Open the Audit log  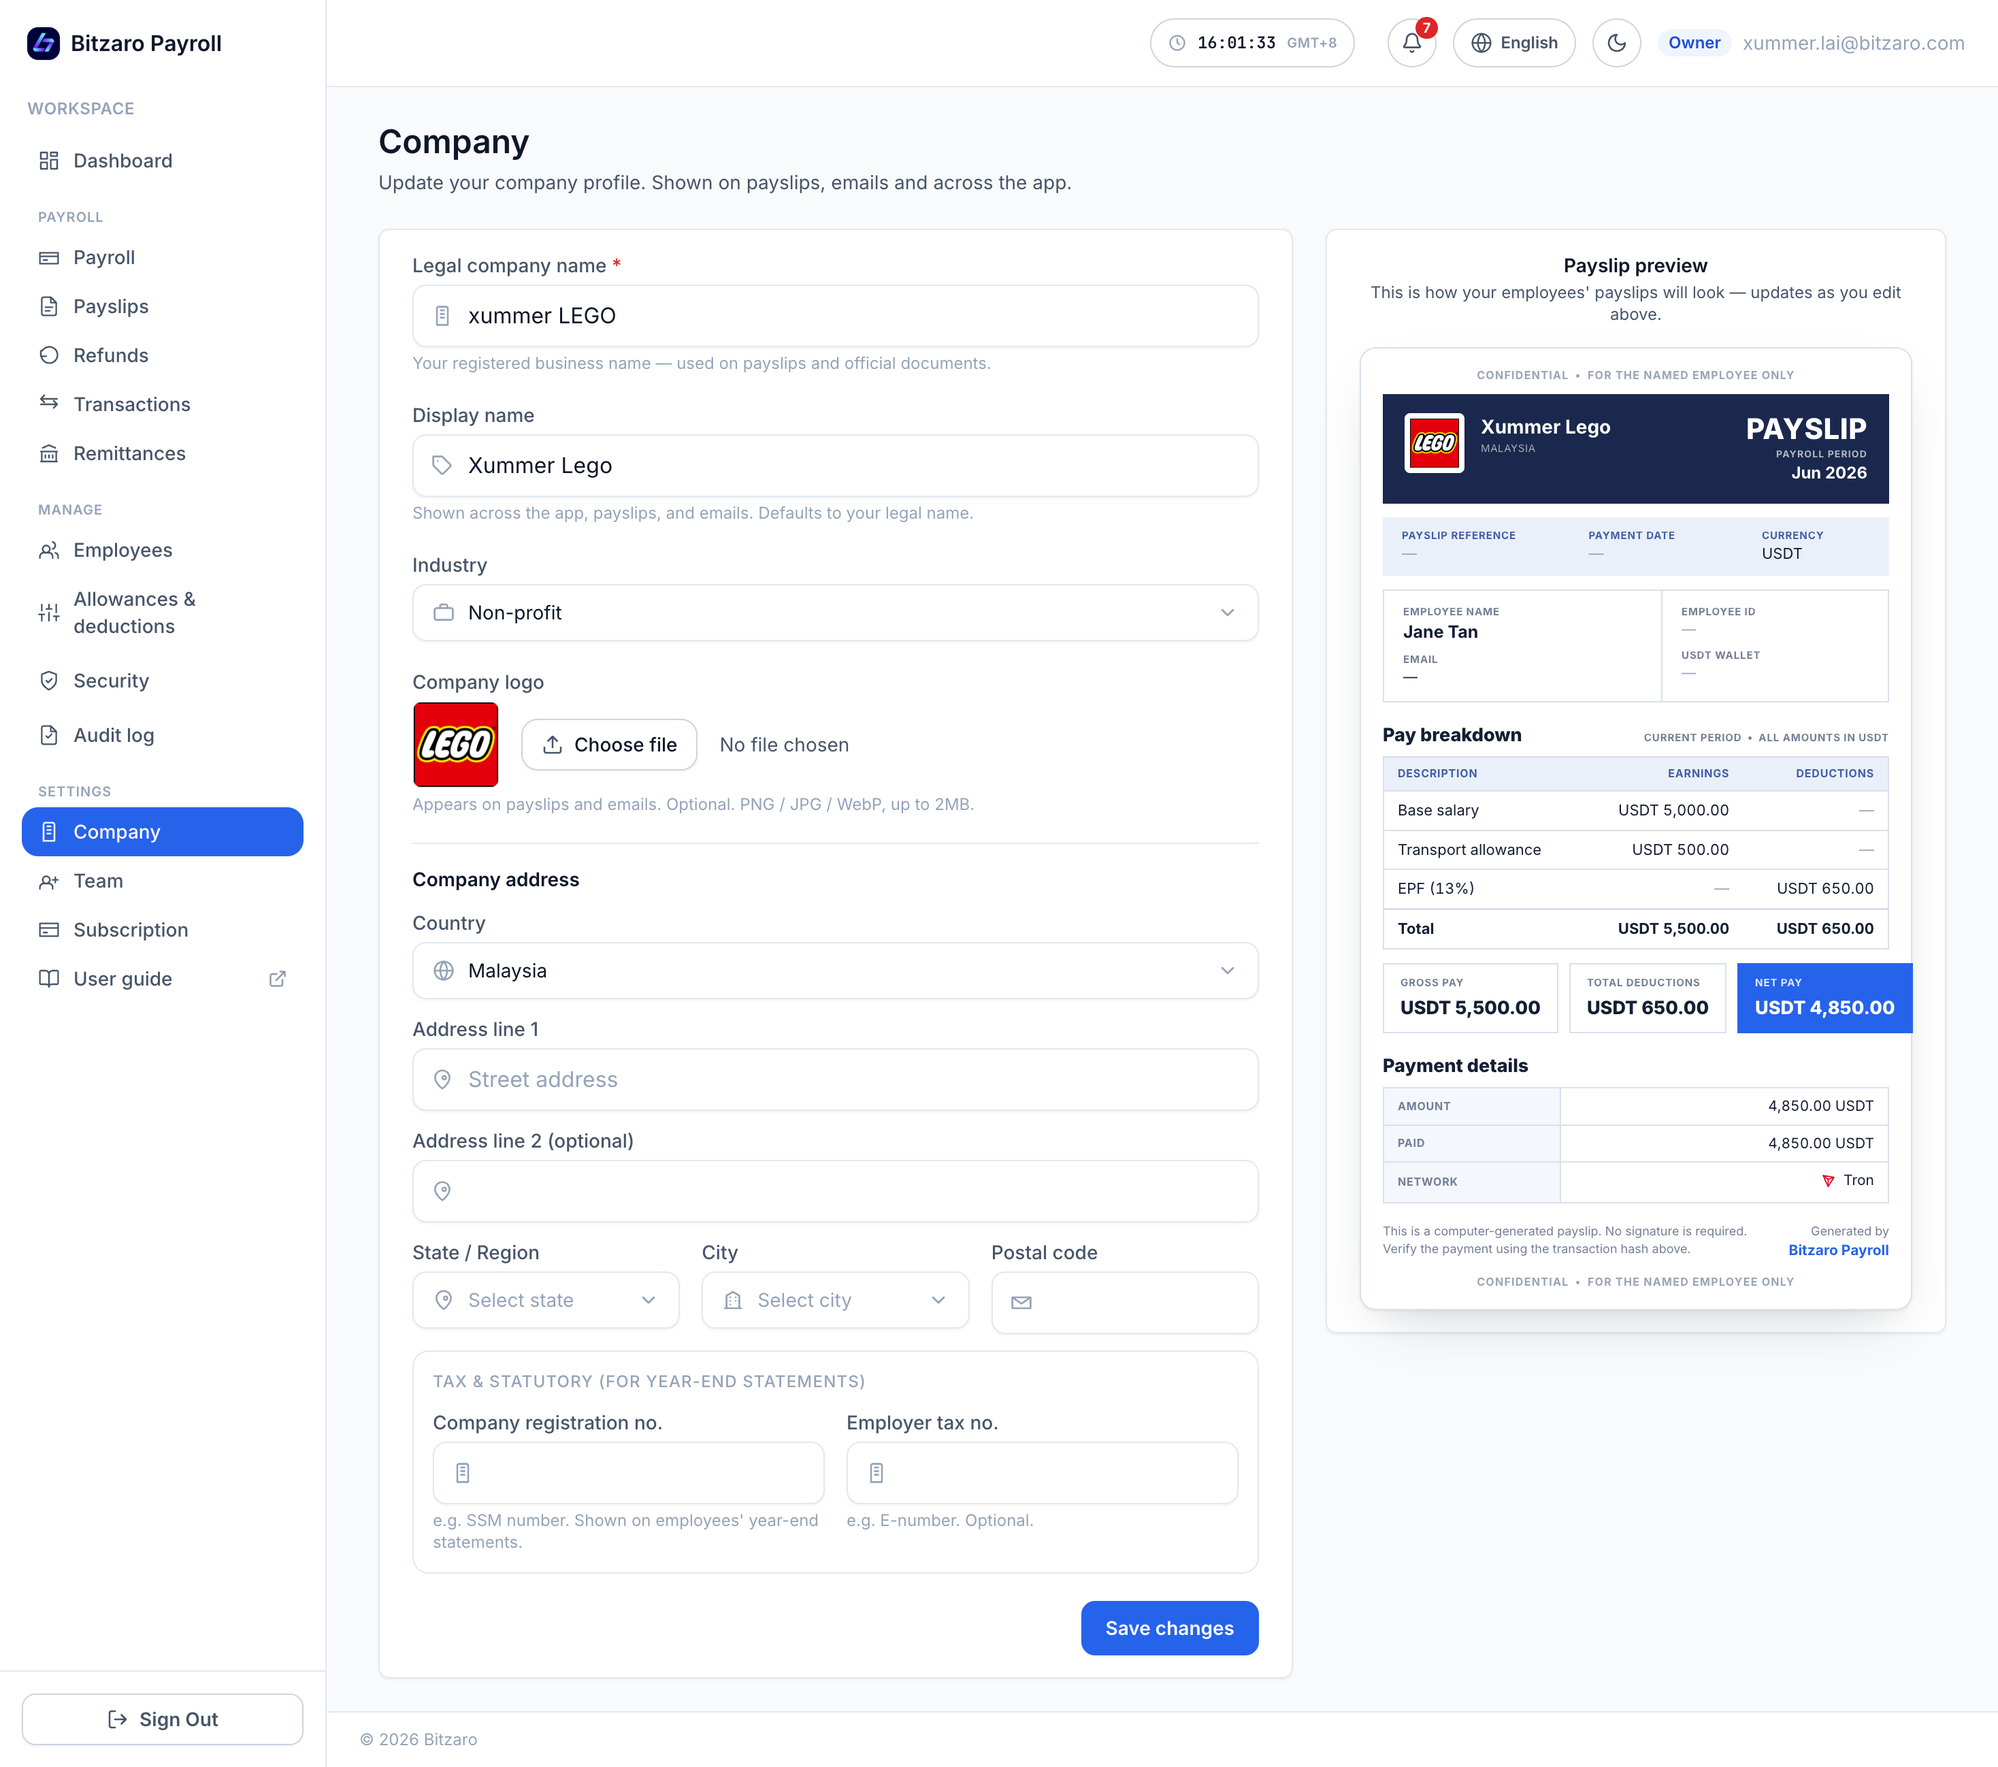[x=162, y=736]
